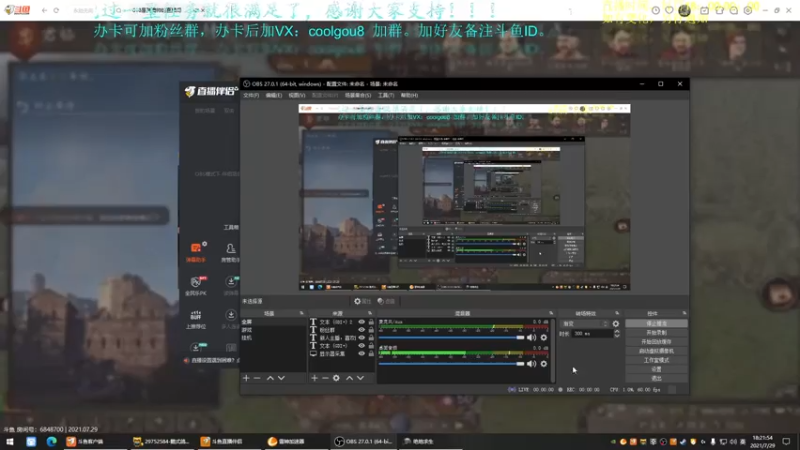Undock the 场景 panel via header icon
The width and height of the screenshot is (800, 450).
click(x=301, y=313)
